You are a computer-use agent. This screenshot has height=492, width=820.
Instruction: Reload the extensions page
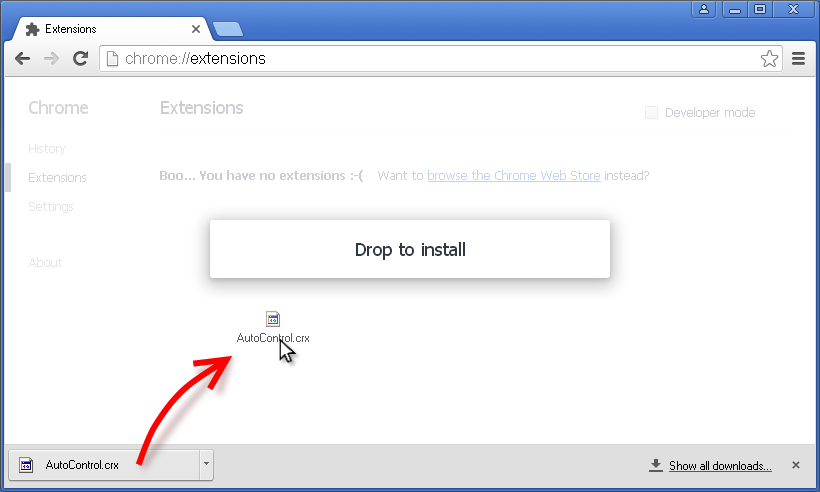click(80, 59)
